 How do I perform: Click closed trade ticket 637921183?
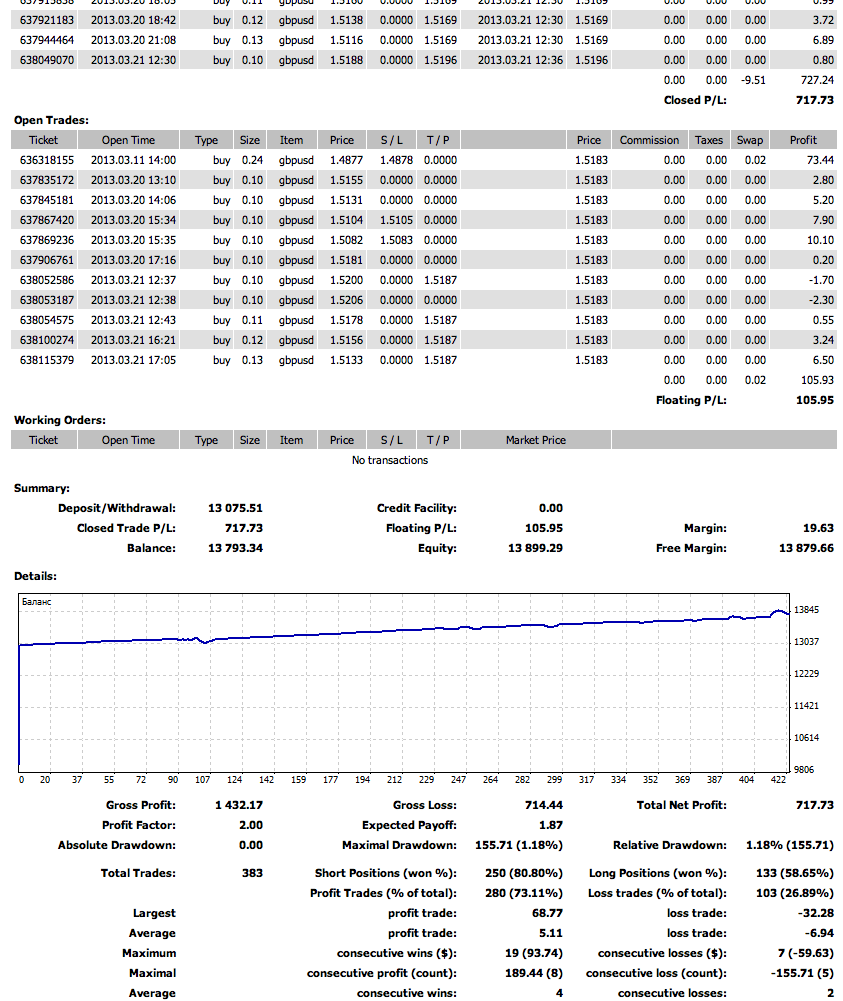tap(47, 20)
